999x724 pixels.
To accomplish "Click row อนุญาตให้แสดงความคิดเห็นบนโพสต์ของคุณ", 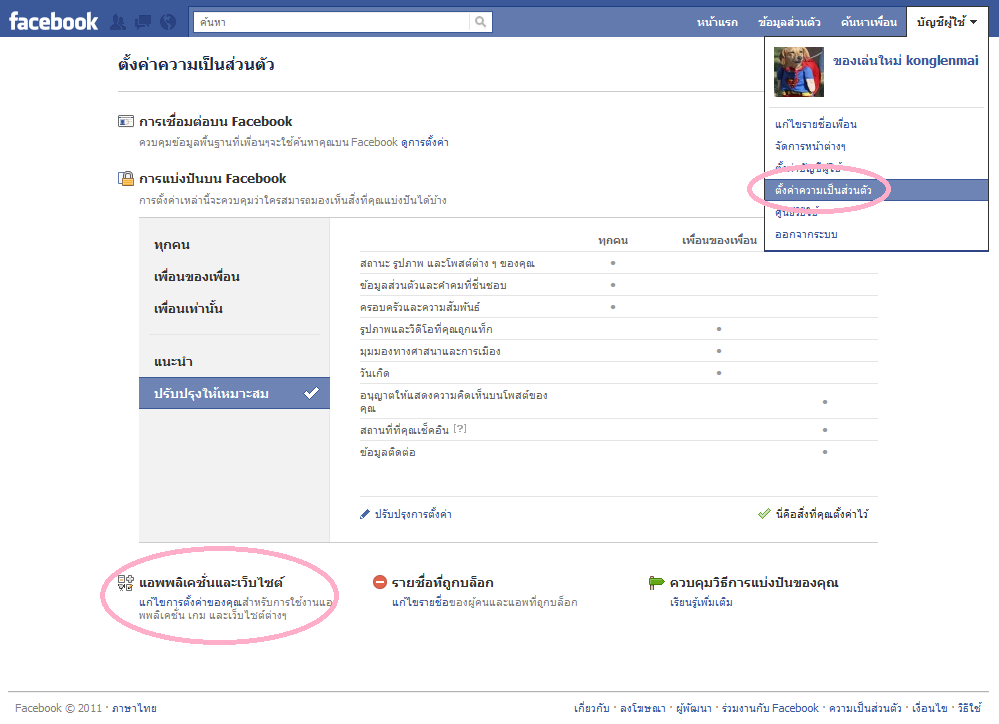I will point(619,402).
